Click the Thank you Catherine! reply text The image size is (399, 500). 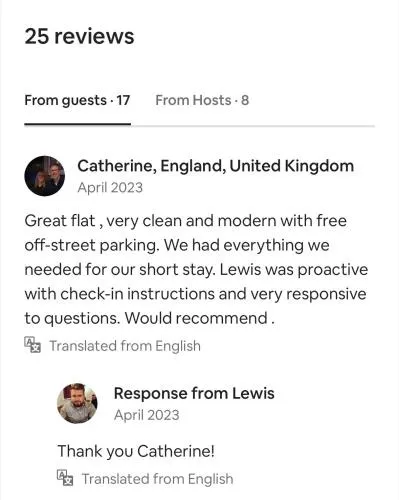(x=136, y=452)
